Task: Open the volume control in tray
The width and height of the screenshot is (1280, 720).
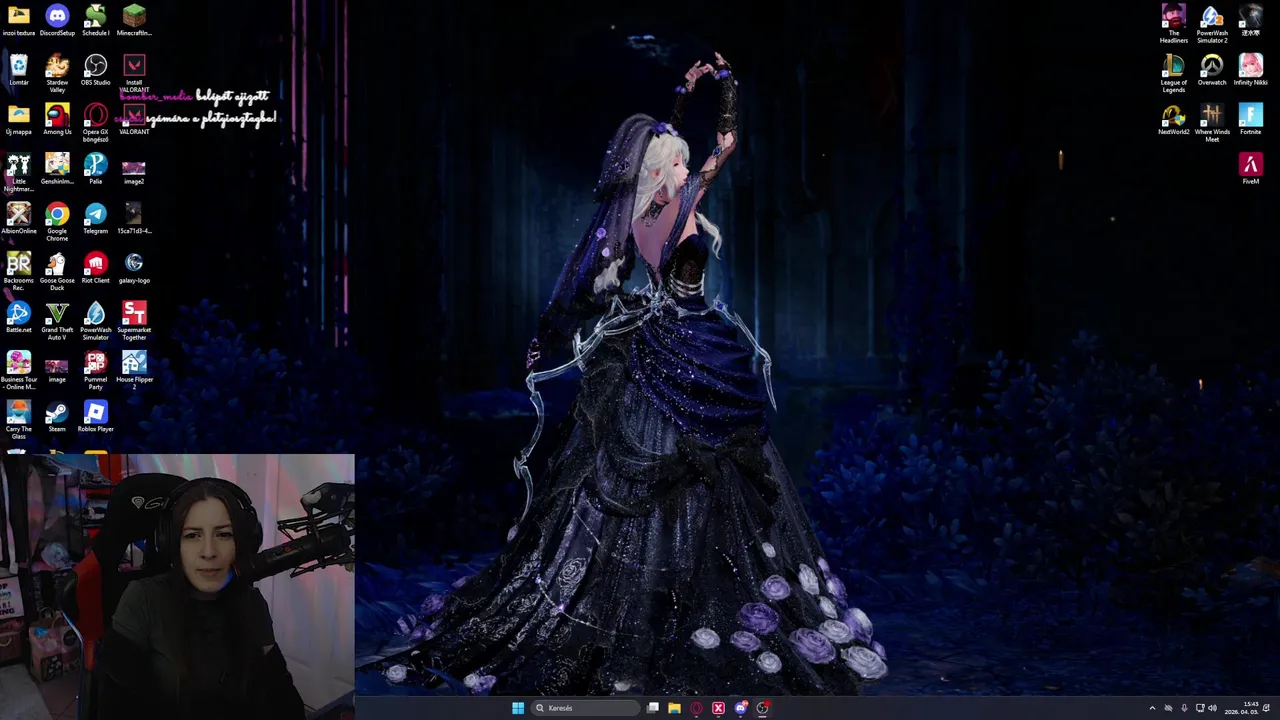Action: [1213, 708]
